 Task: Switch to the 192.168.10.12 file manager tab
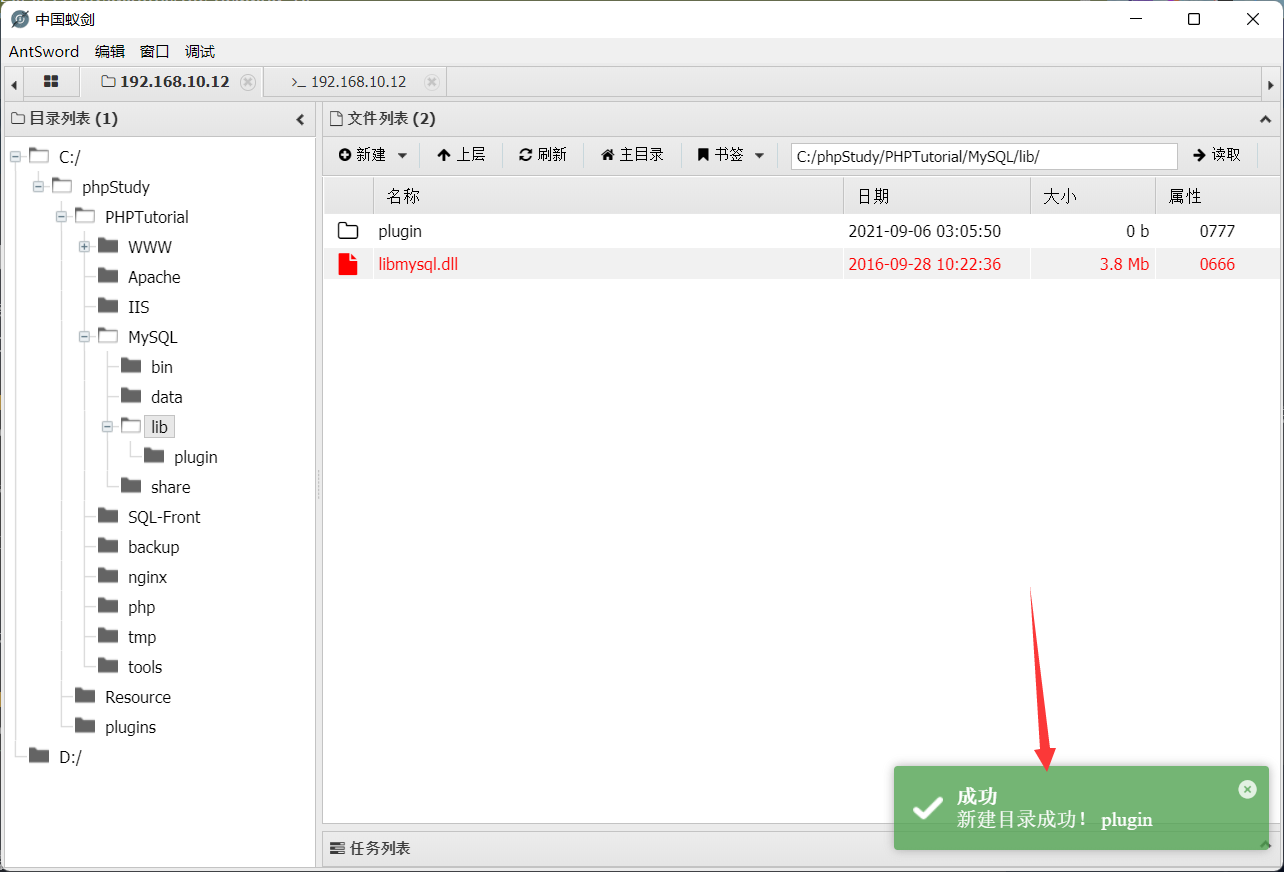[x=166, y=82]
